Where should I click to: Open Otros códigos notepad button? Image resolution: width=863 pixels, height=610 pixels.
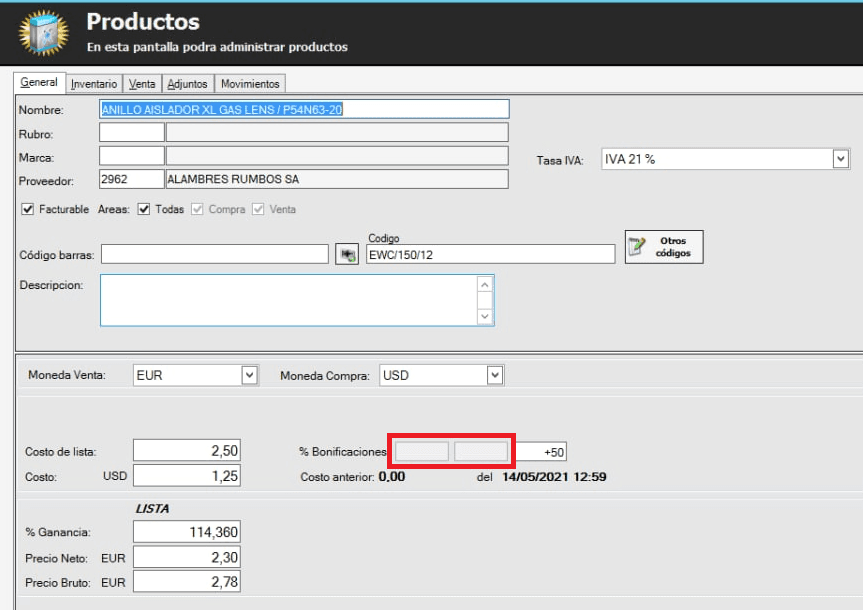click(664, 247)
